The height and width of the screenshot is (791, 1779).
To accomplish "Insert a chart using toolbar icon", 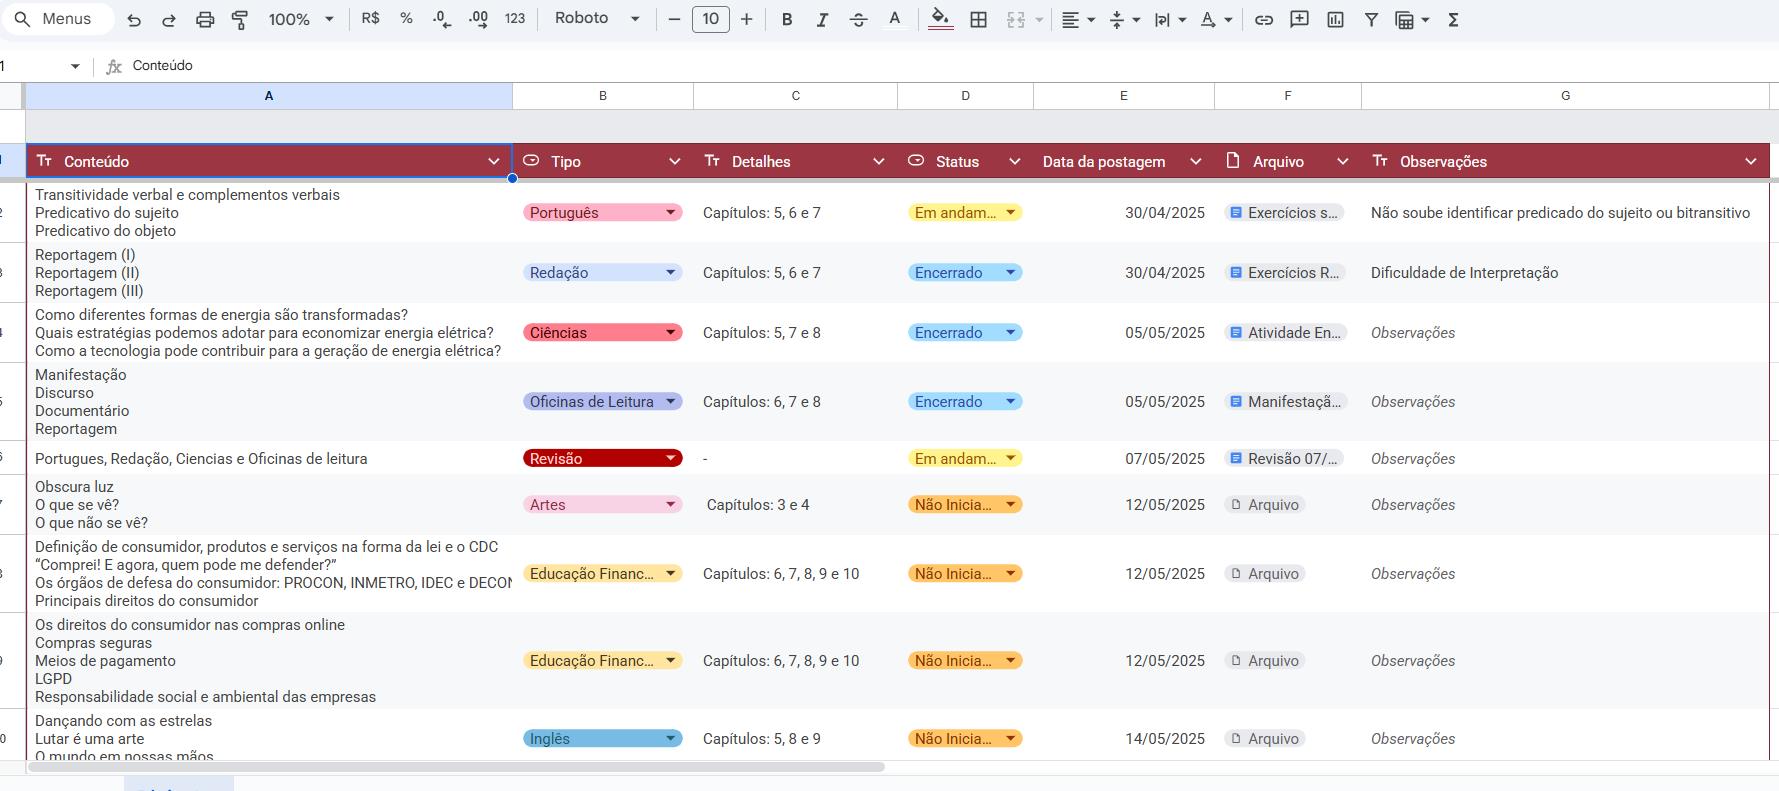I will point(1335,20).
